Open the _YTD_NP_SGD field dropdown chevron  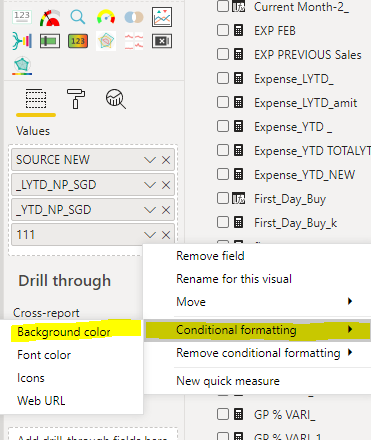coord(150,210)
